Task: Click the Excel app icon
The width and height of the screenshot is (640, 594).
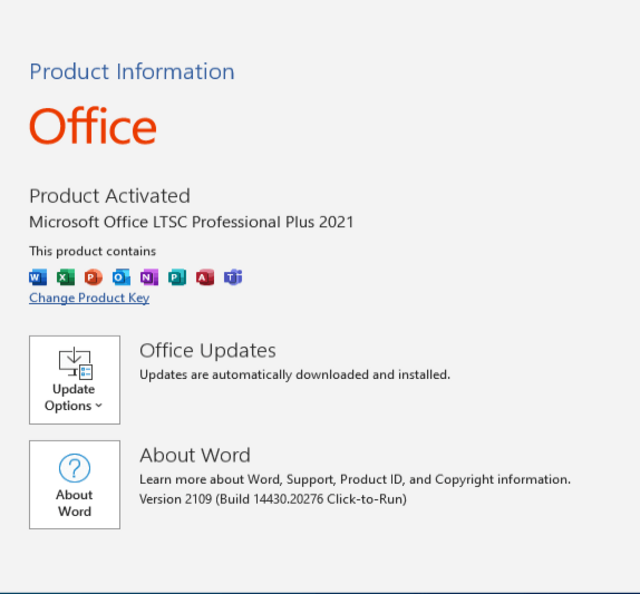Action: coord(65,277)
